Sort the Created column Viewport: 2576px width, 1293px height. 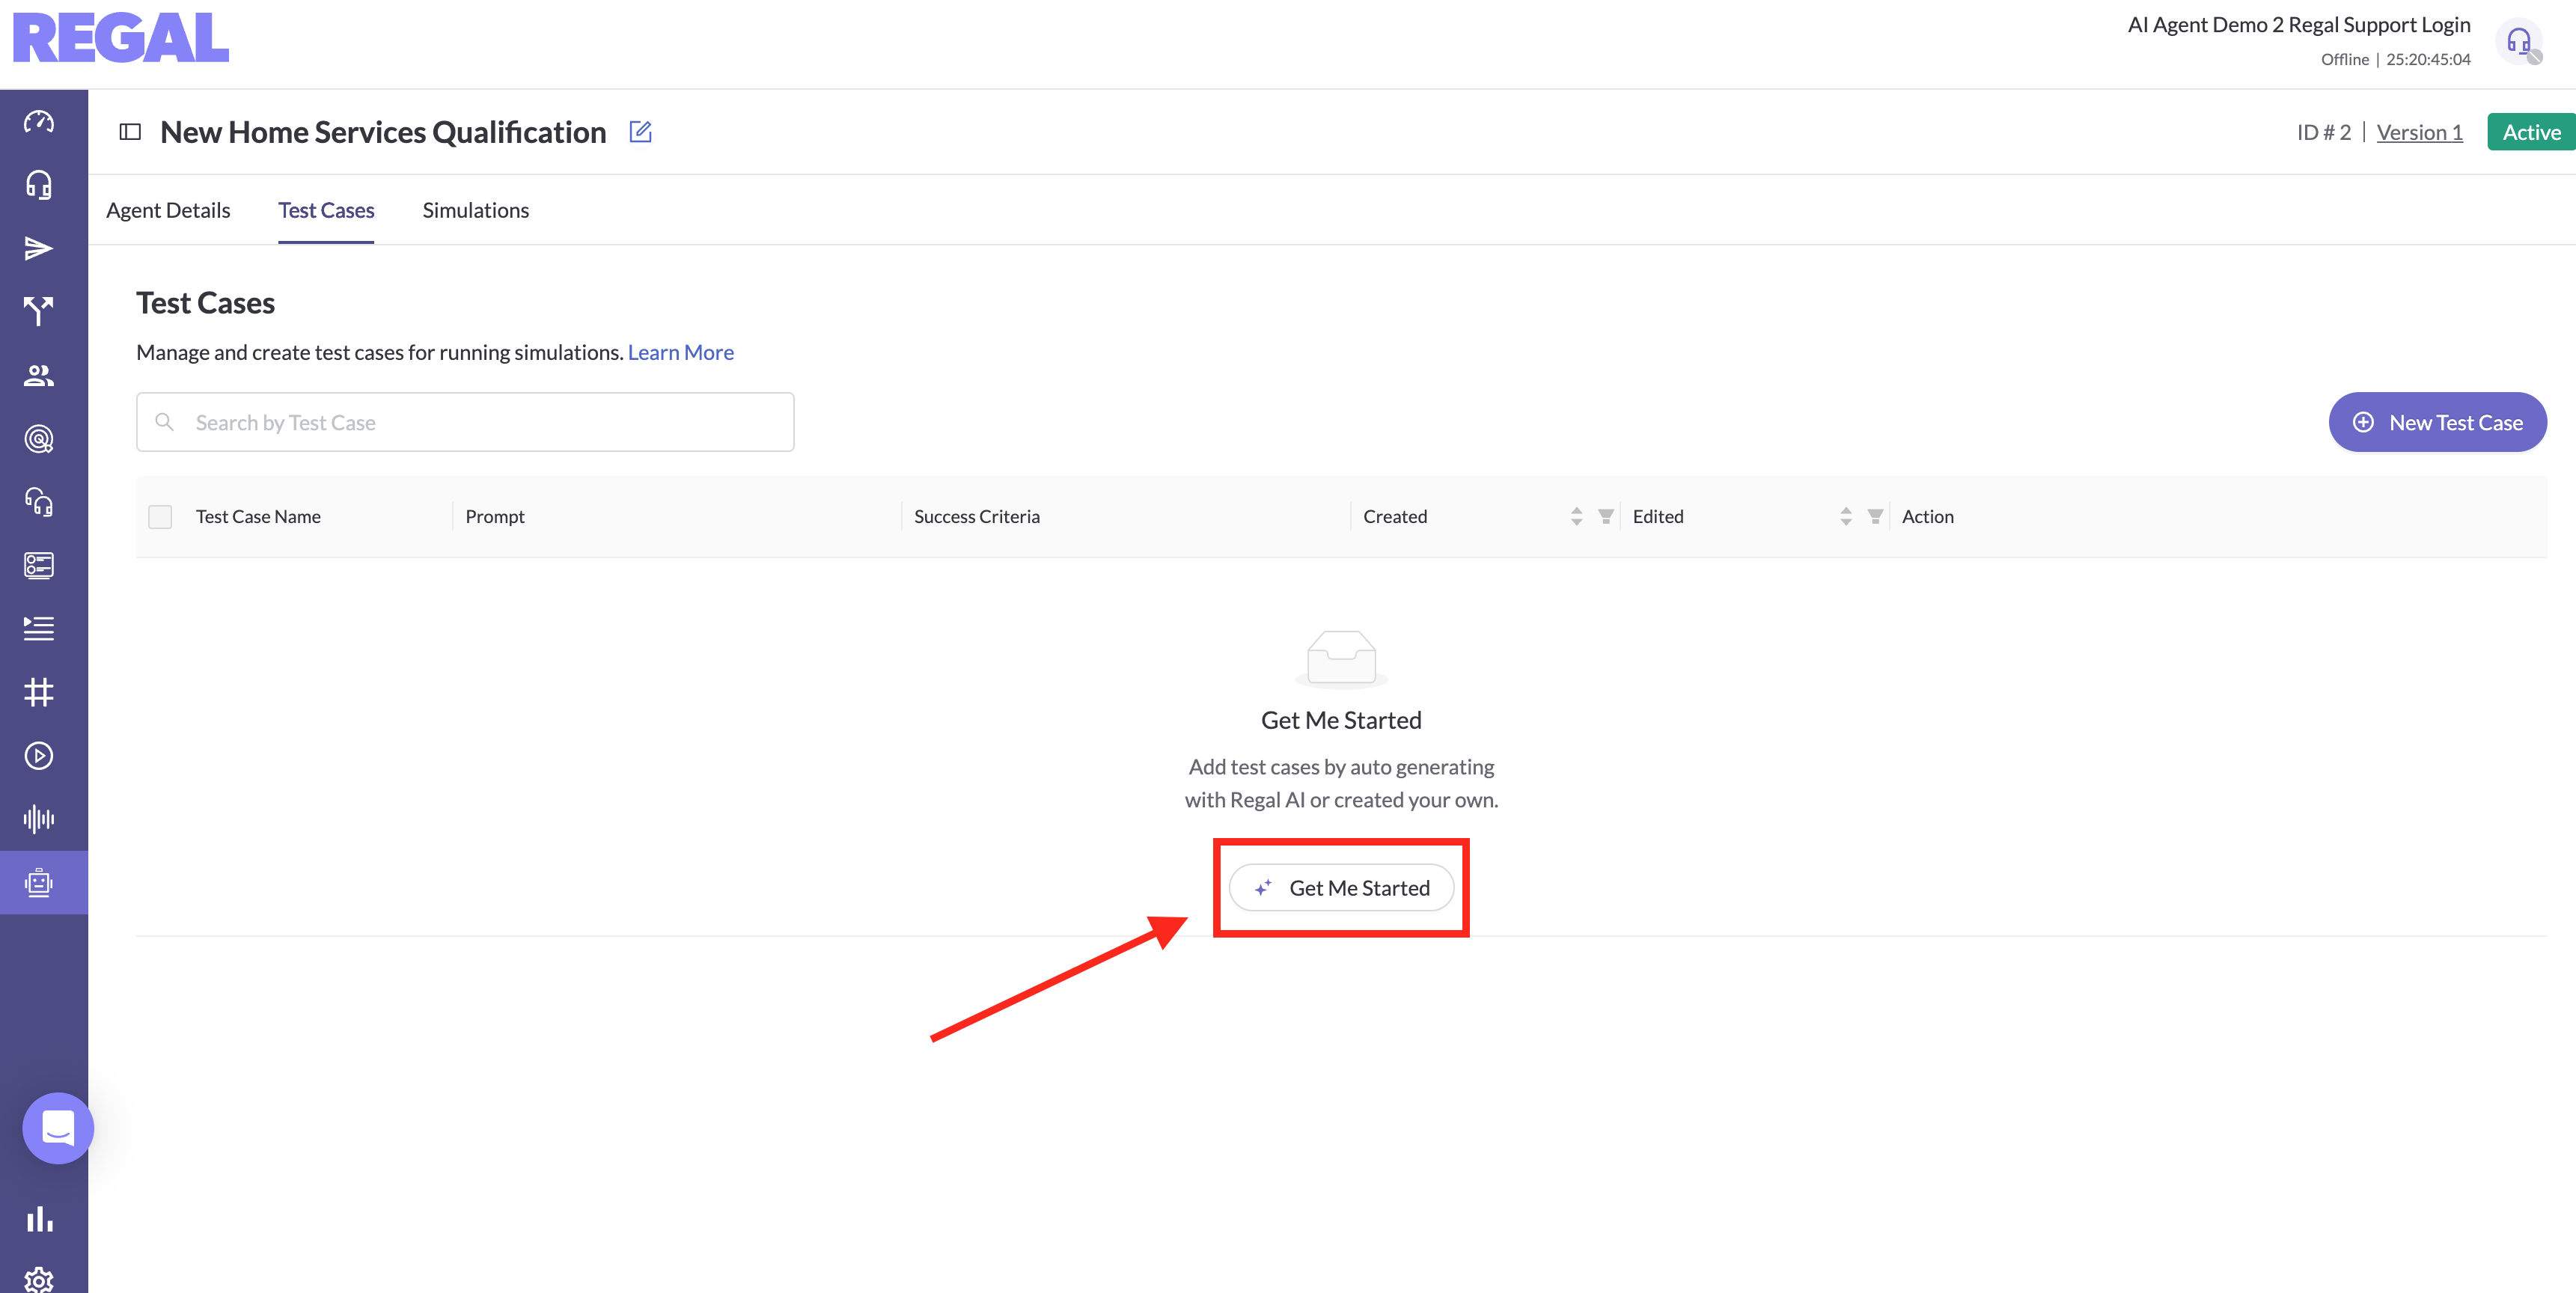coord(1577,516)
